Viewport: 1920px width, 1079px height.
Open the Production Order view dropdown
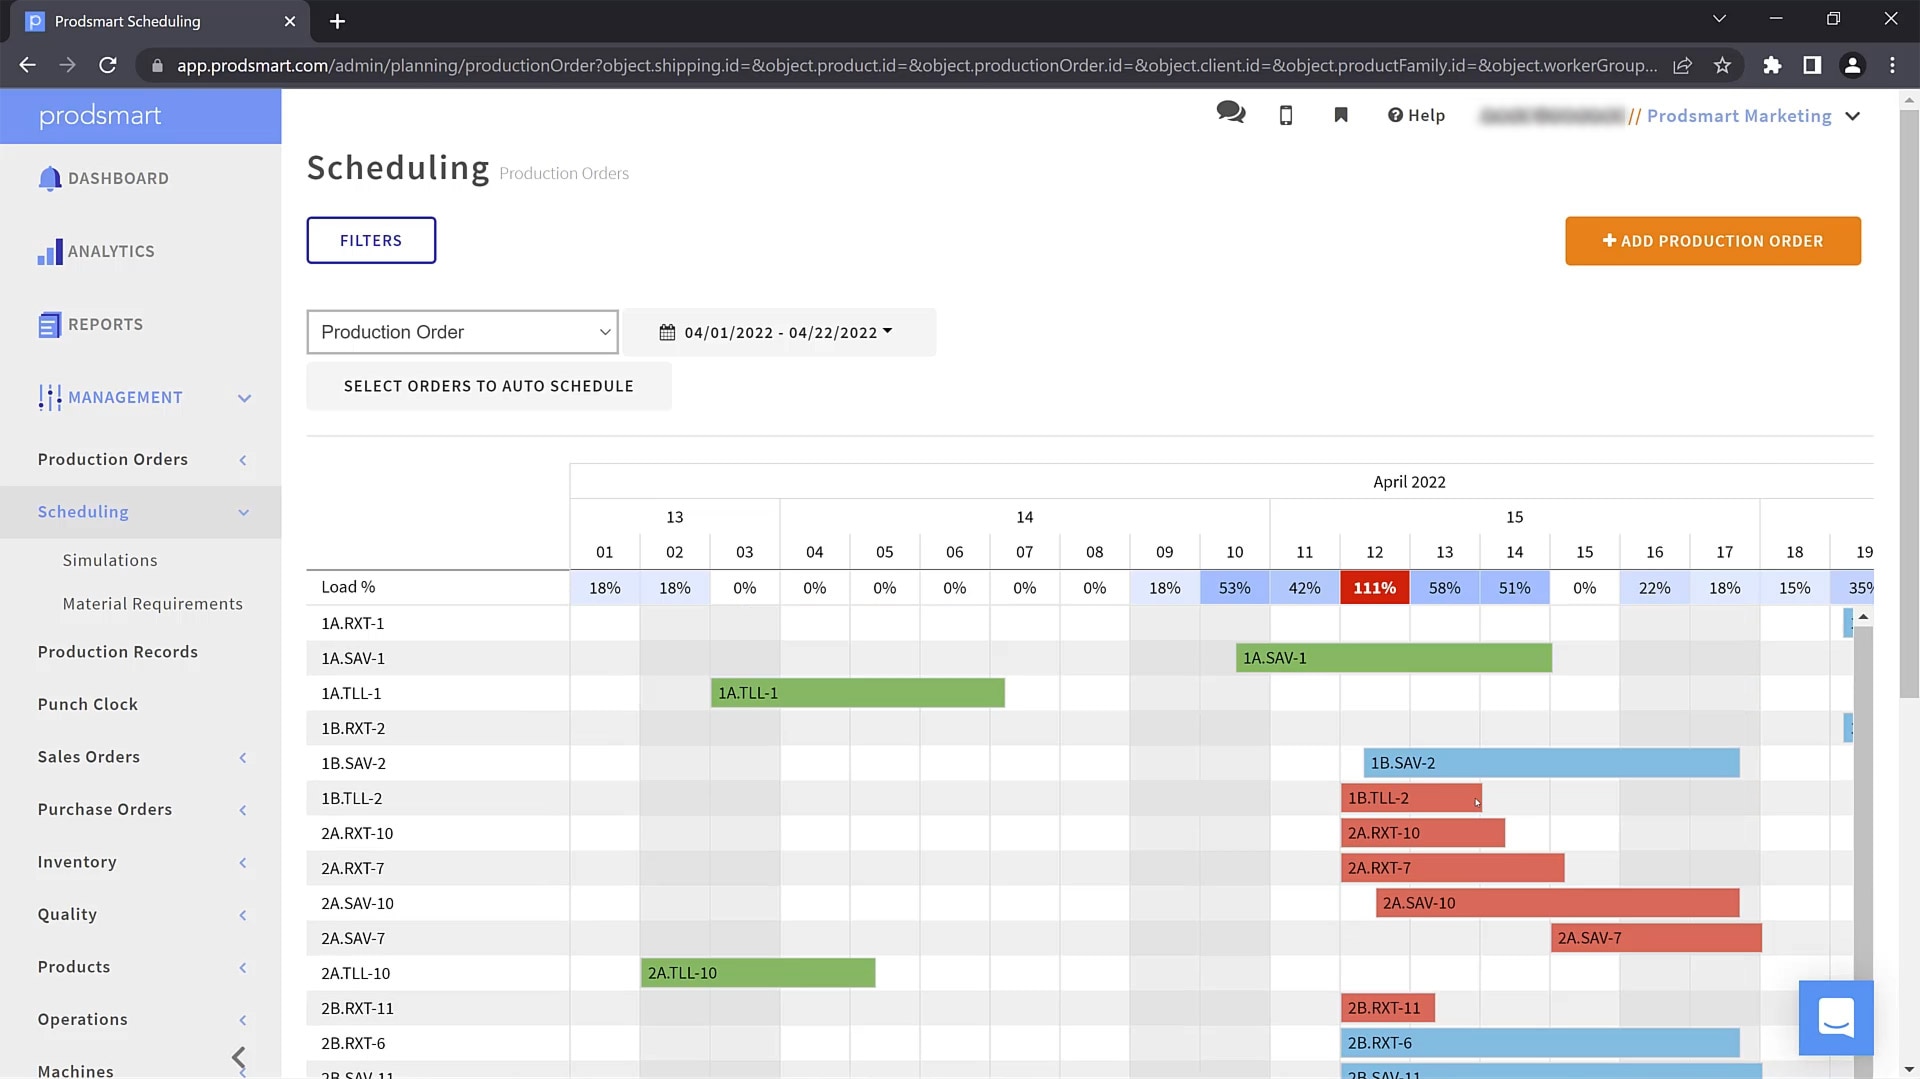click(x=462, y=332)
